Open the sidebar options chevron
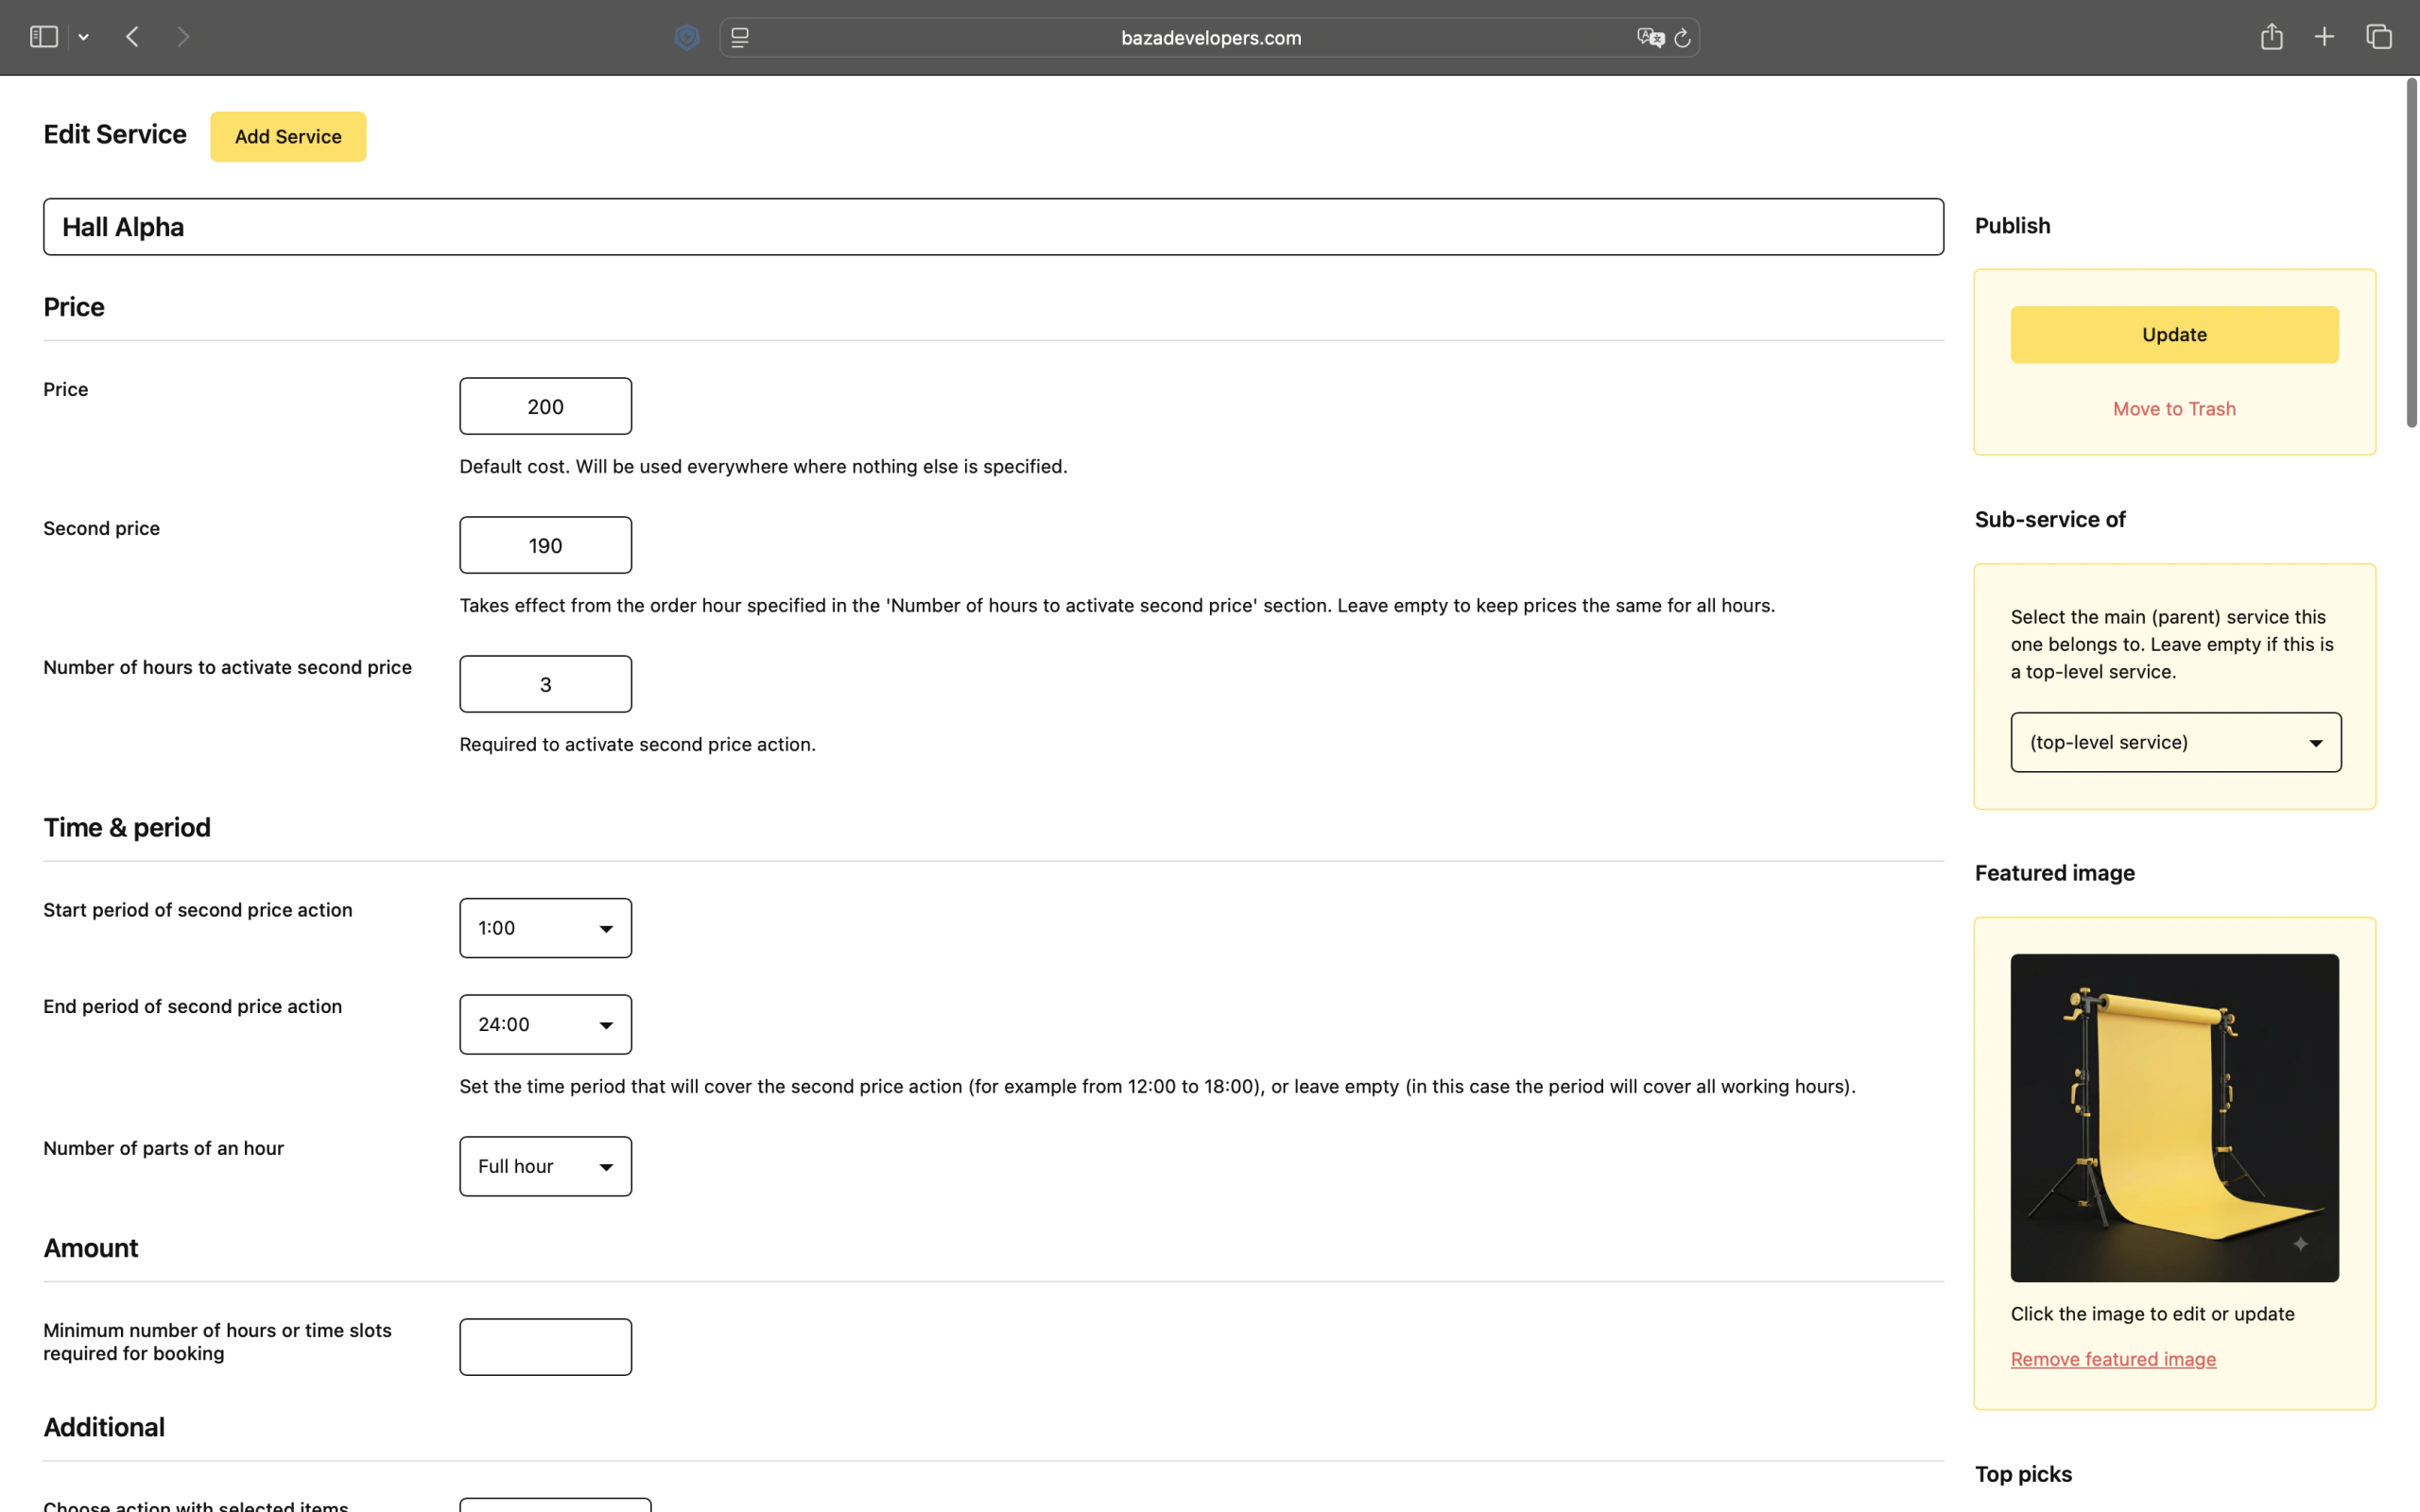This screenshot has height=1512, width=2420. coord(84,37)
